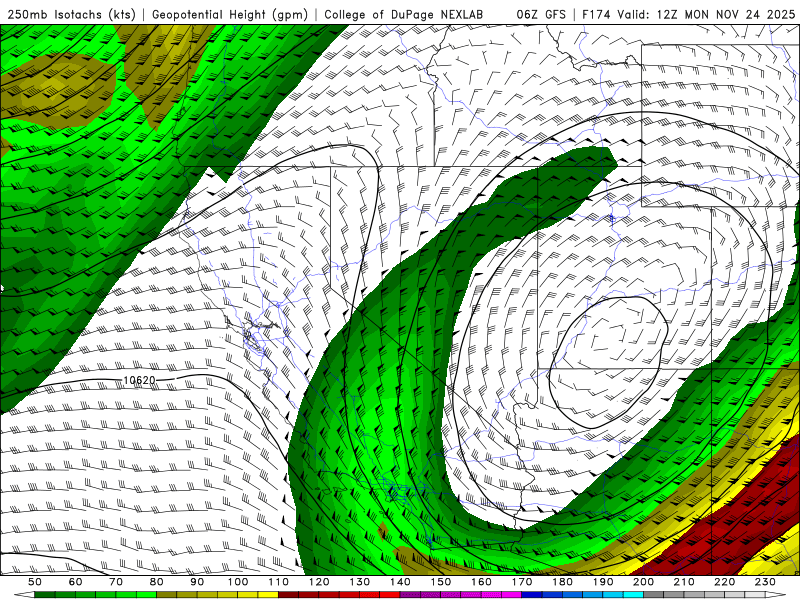Click the '140' color scale label

pyautogui.click(x=400, y=582)
